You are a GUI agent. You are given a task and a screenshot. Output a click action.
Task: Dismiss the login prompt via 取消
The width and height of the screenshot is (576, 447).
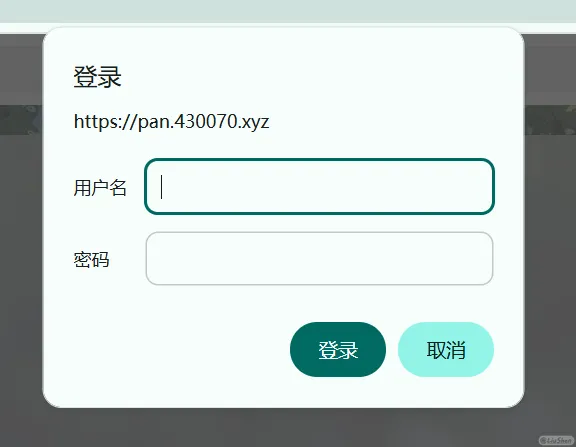[446, 349]
